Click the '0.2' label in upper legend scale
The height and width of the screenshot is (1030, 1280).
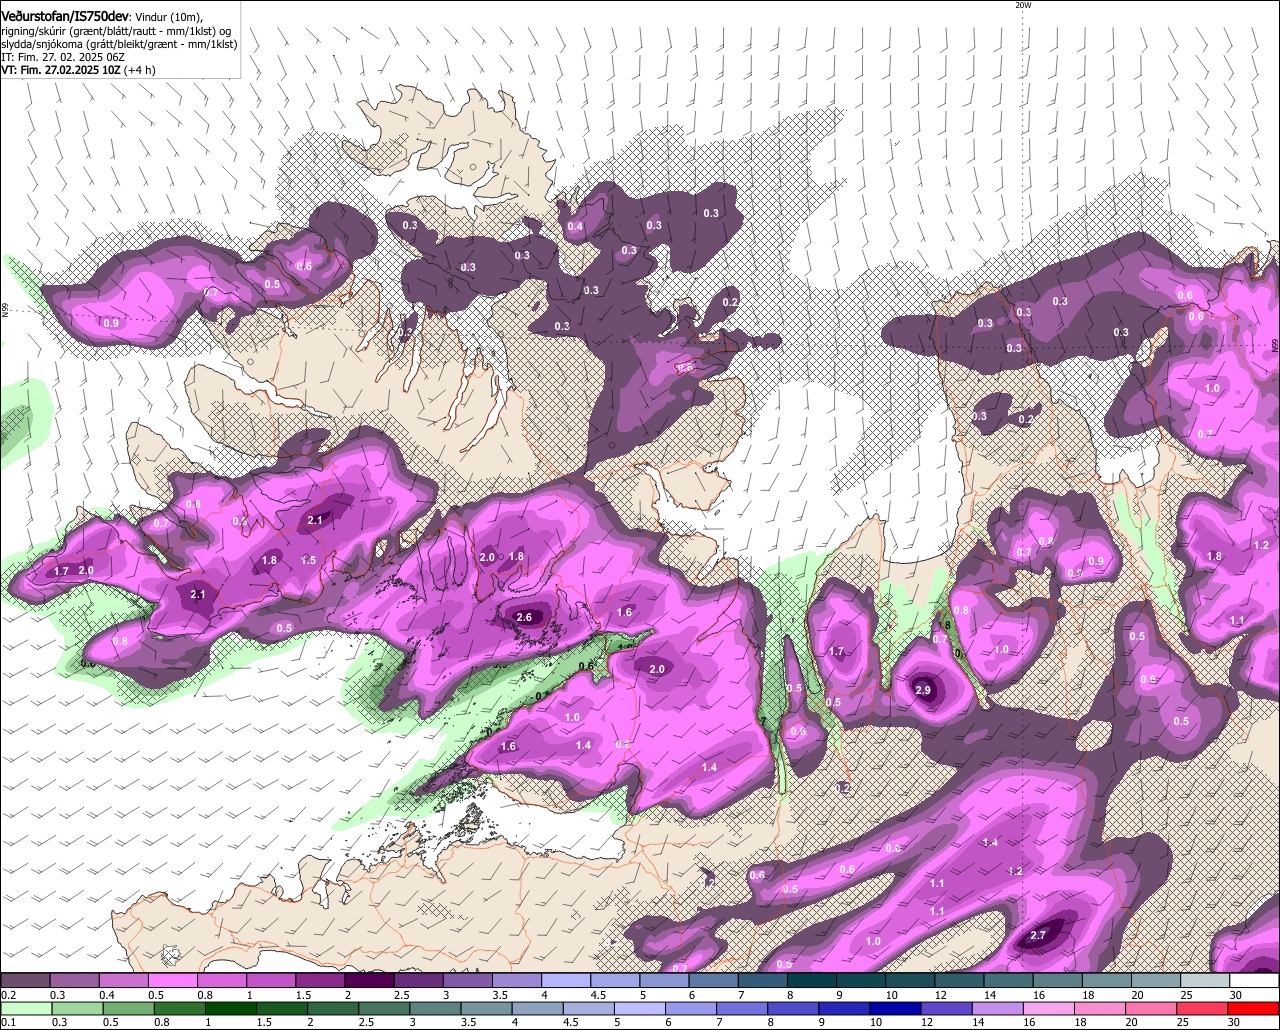pyautogui.click(x=8, y=995)
